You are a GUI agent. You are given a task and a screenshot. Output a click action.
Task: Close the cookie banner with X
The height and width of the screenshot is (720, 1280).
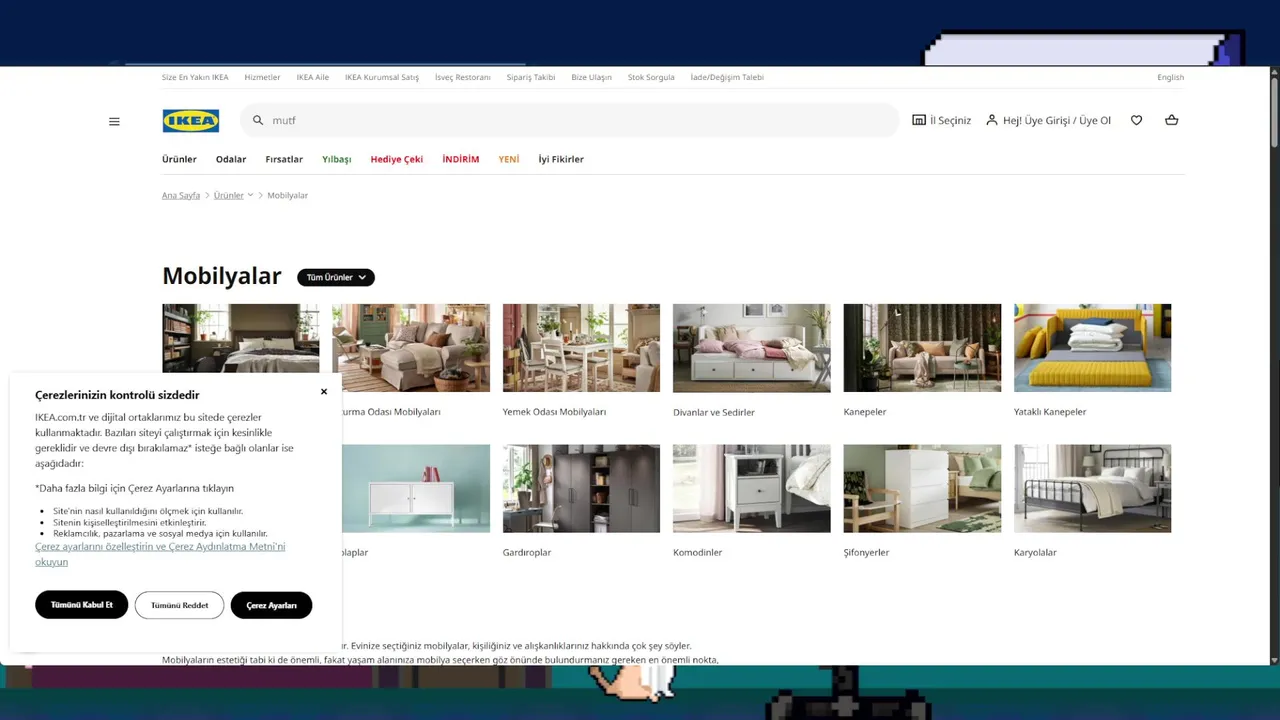point(324,391)
